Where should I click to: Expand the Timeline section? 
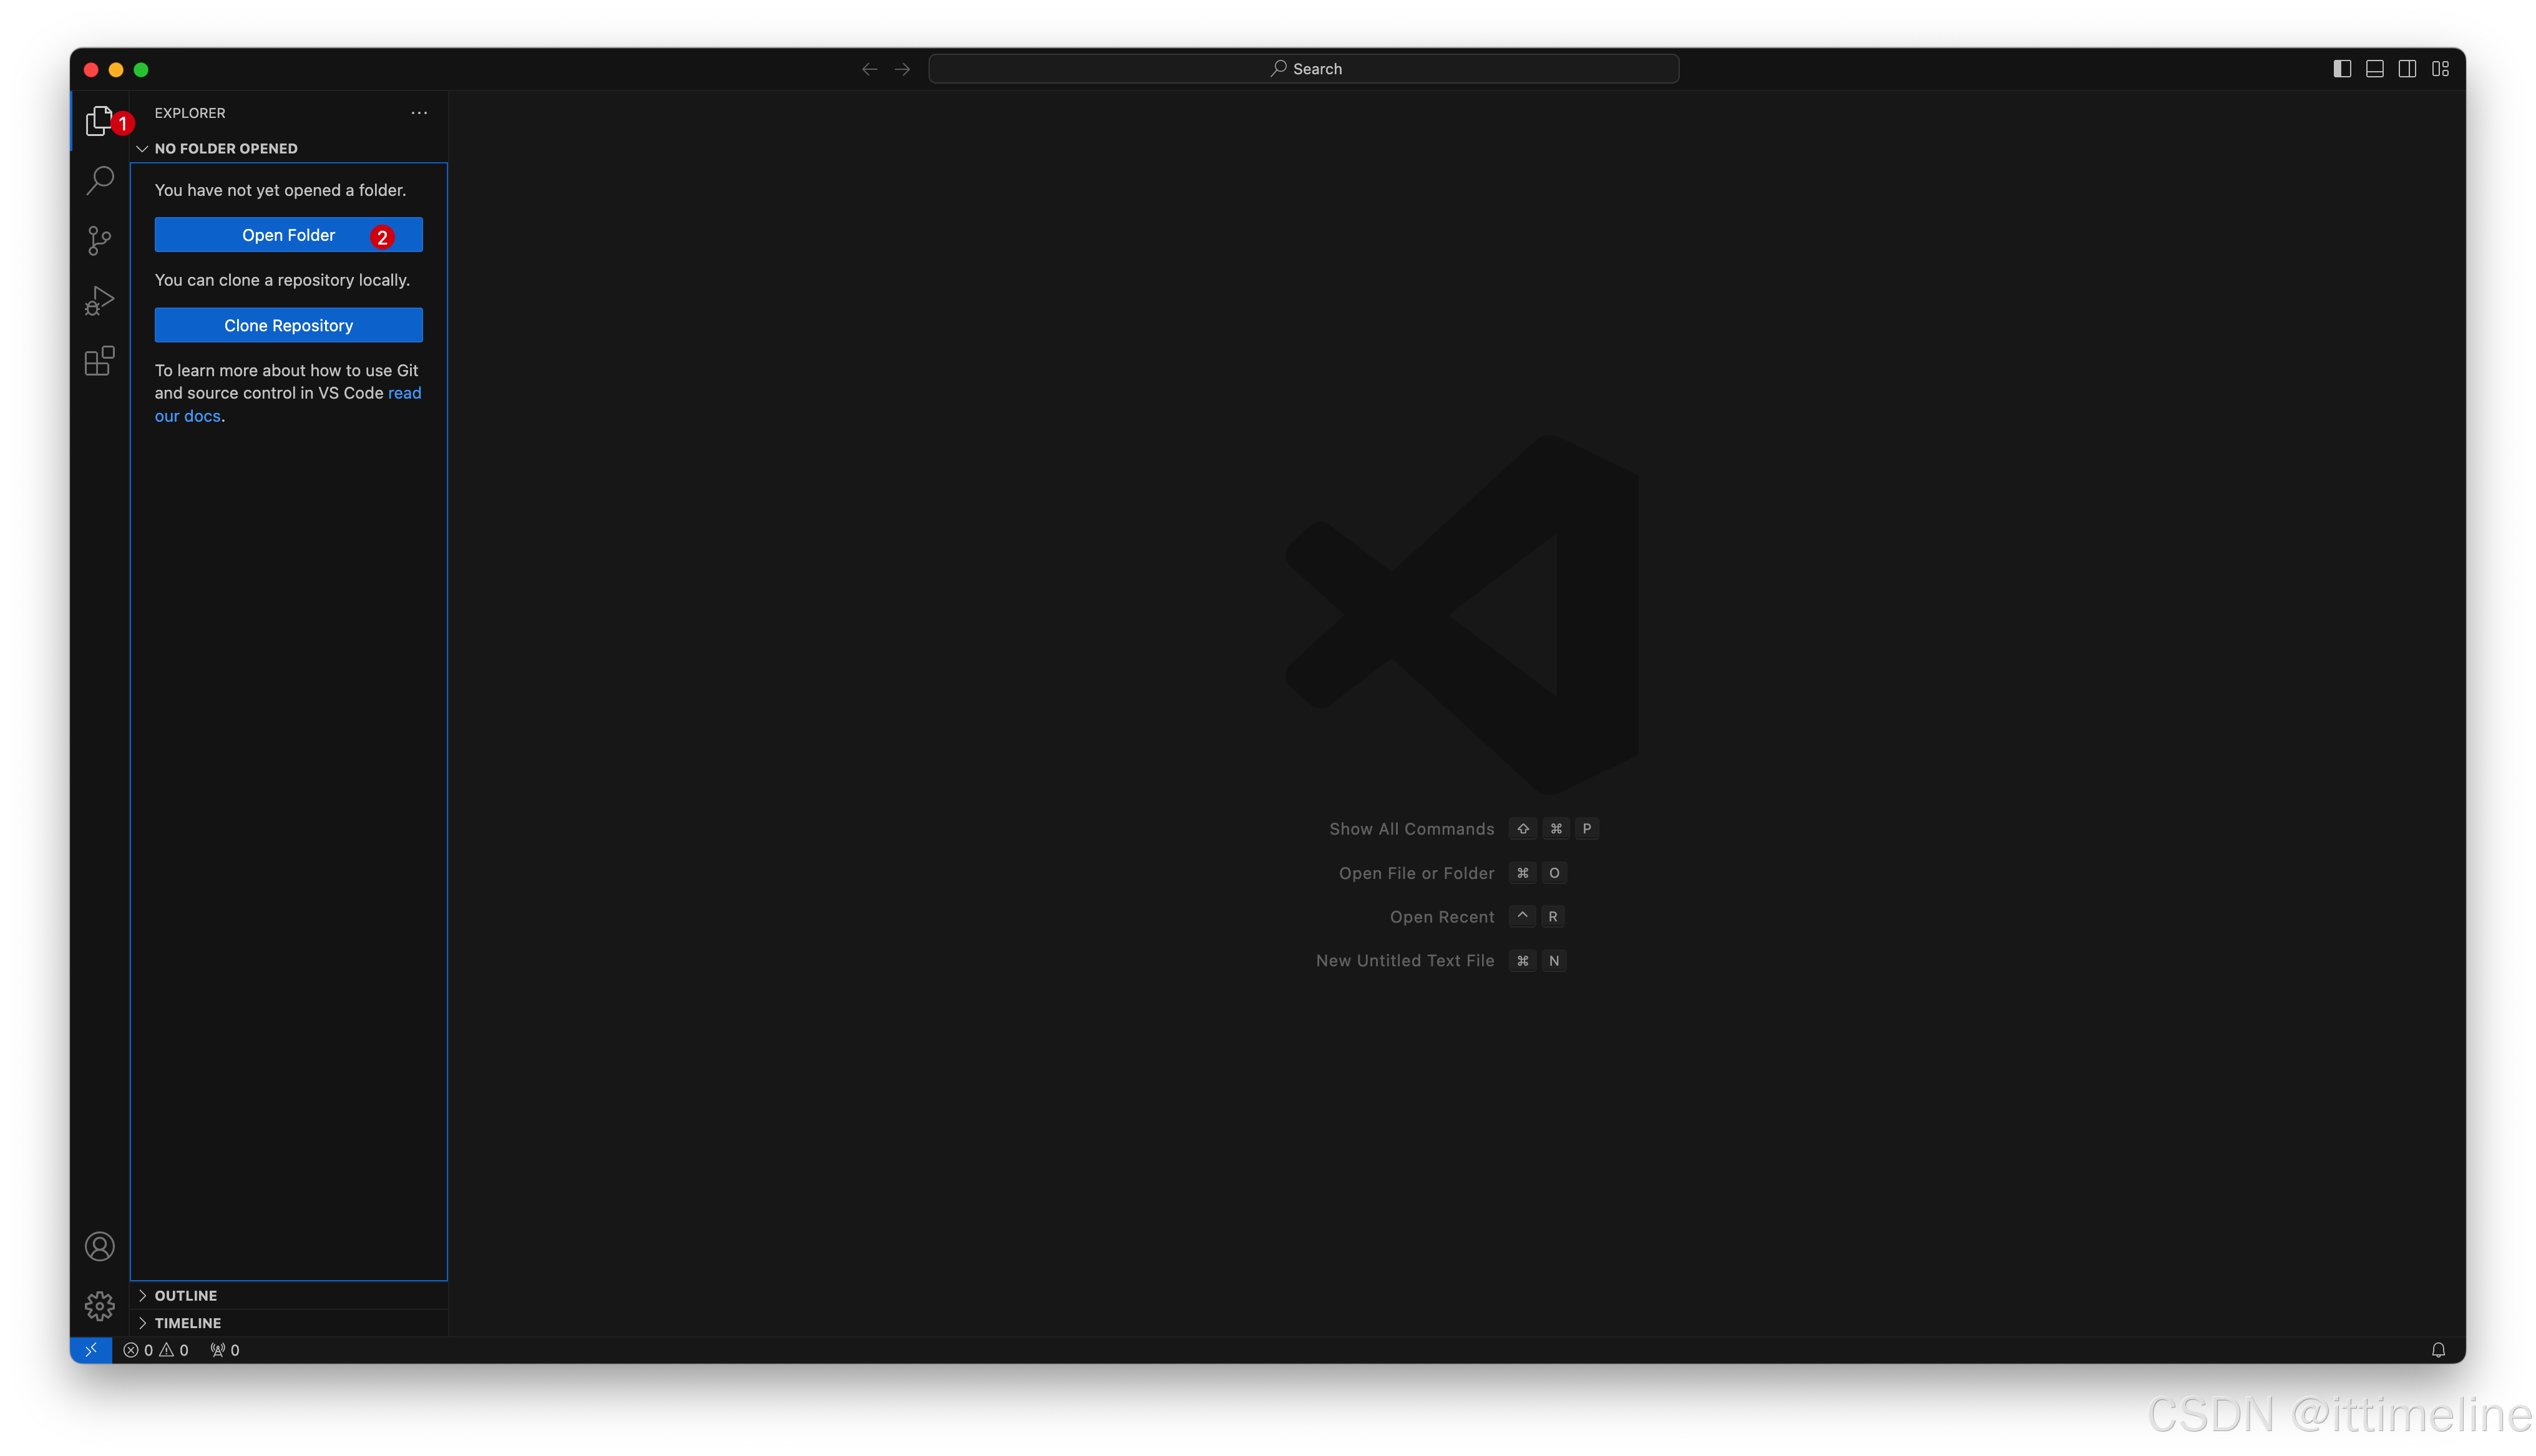188,1323
